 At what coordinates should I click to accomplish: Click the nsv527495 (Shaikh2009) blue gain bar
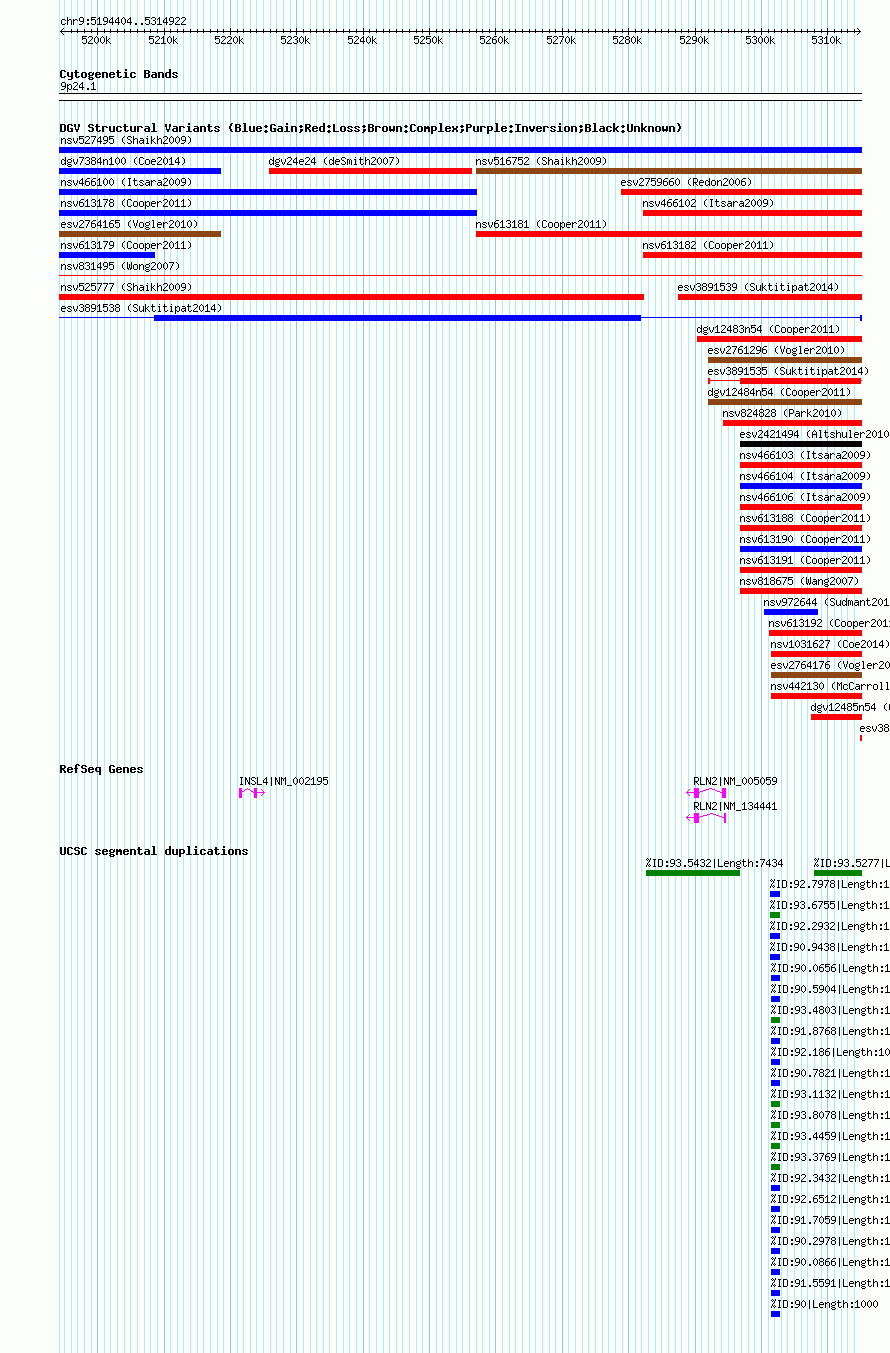(460, 150)
